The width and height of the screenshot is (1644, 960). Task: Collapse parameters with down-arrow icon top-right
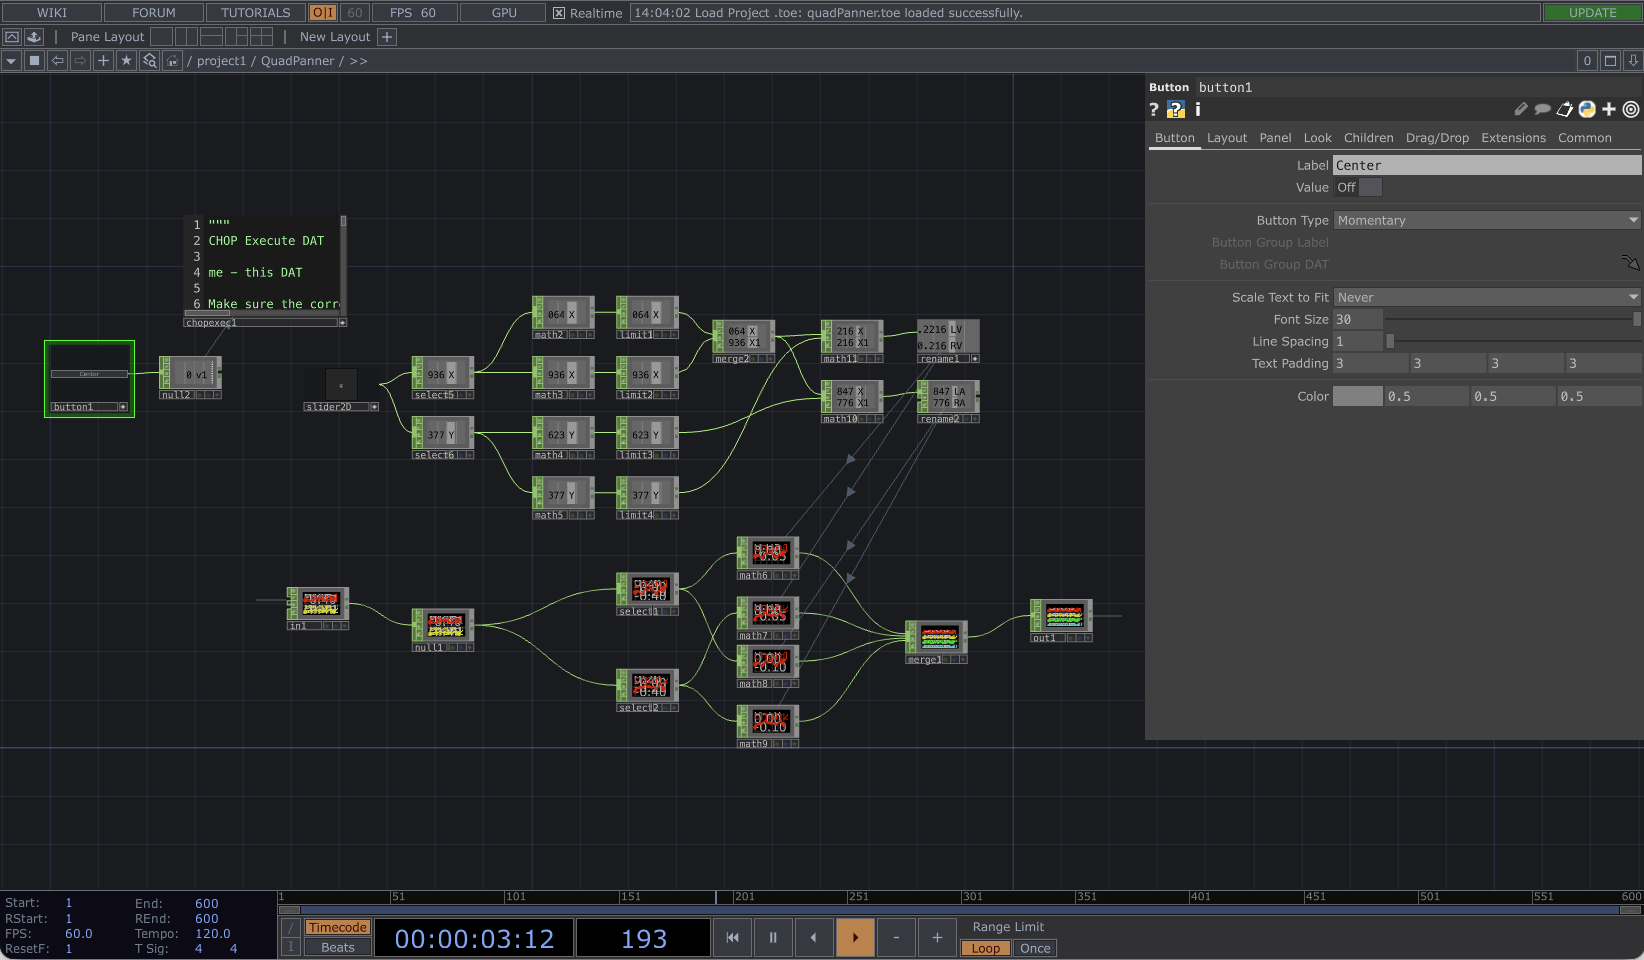point(1633,61)
